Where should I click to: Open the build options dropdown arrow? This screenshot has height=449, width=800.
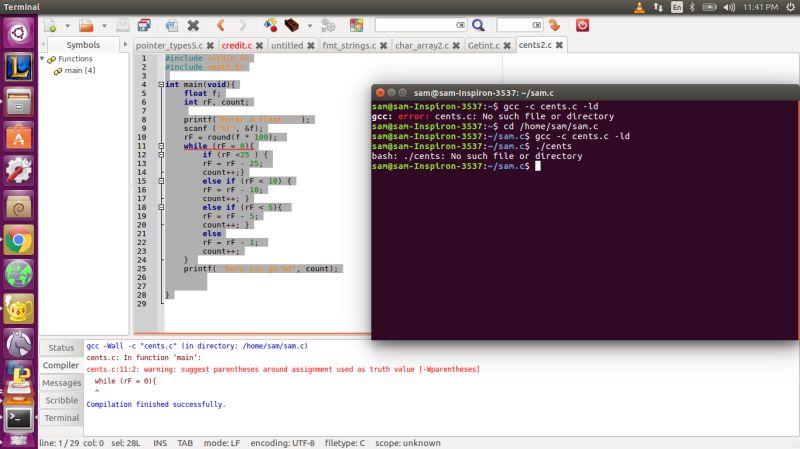[x=309, y=26]
